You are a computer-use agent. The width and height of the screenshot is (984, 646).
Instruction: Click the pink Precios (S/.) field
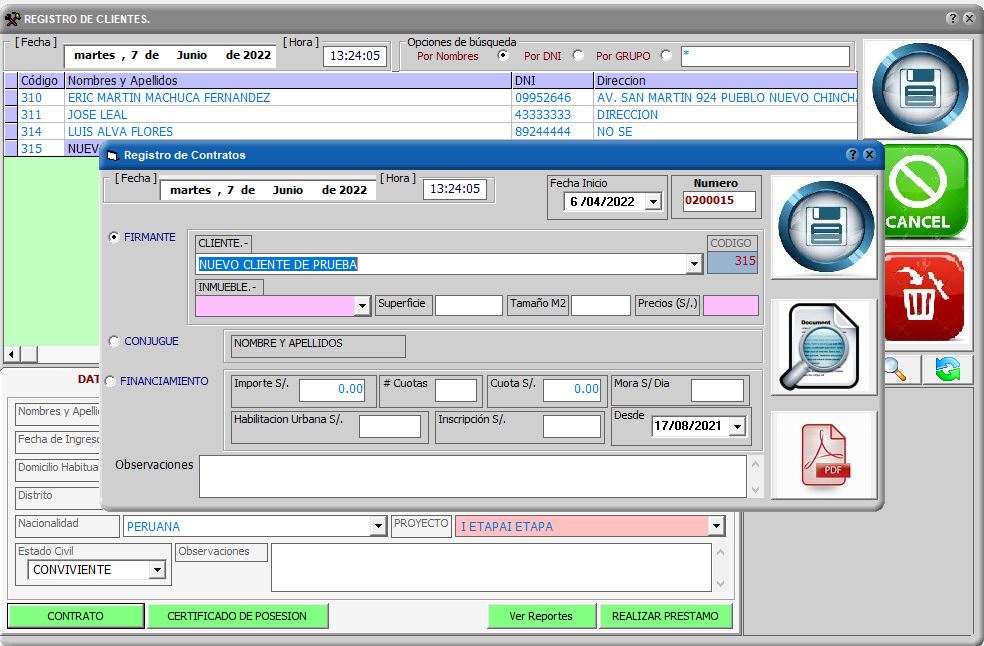730,306
